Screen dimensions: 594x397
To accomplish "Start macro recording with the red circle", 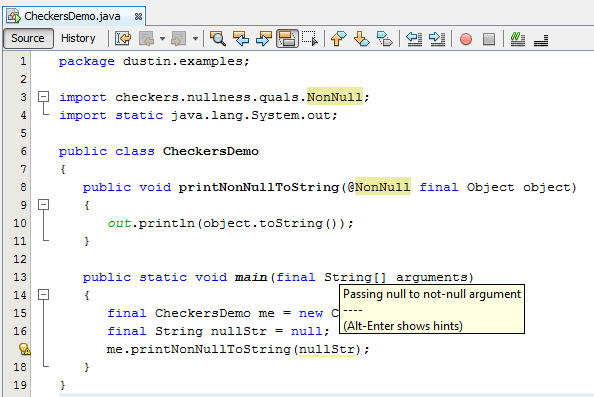I will coord(466,39).
